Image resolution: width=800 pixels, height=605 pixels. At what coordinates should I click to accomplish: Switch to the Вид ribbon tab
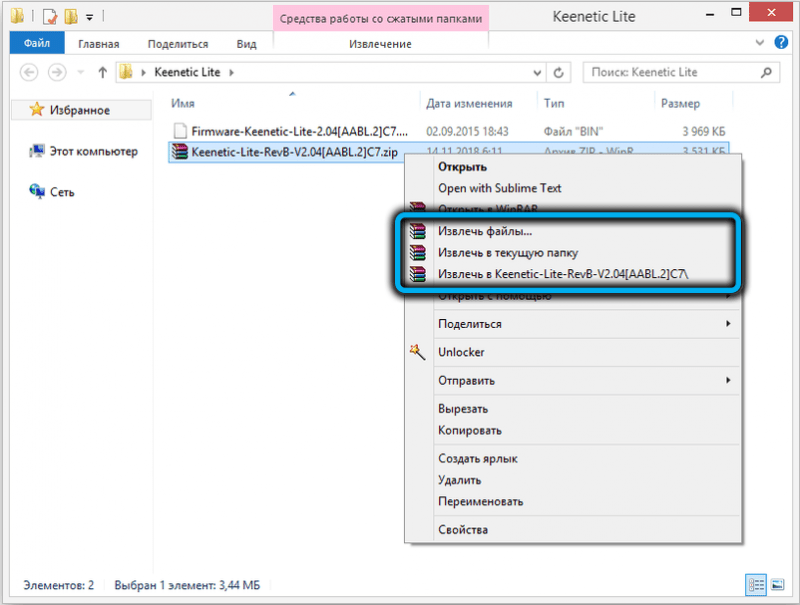coord(246,44)
